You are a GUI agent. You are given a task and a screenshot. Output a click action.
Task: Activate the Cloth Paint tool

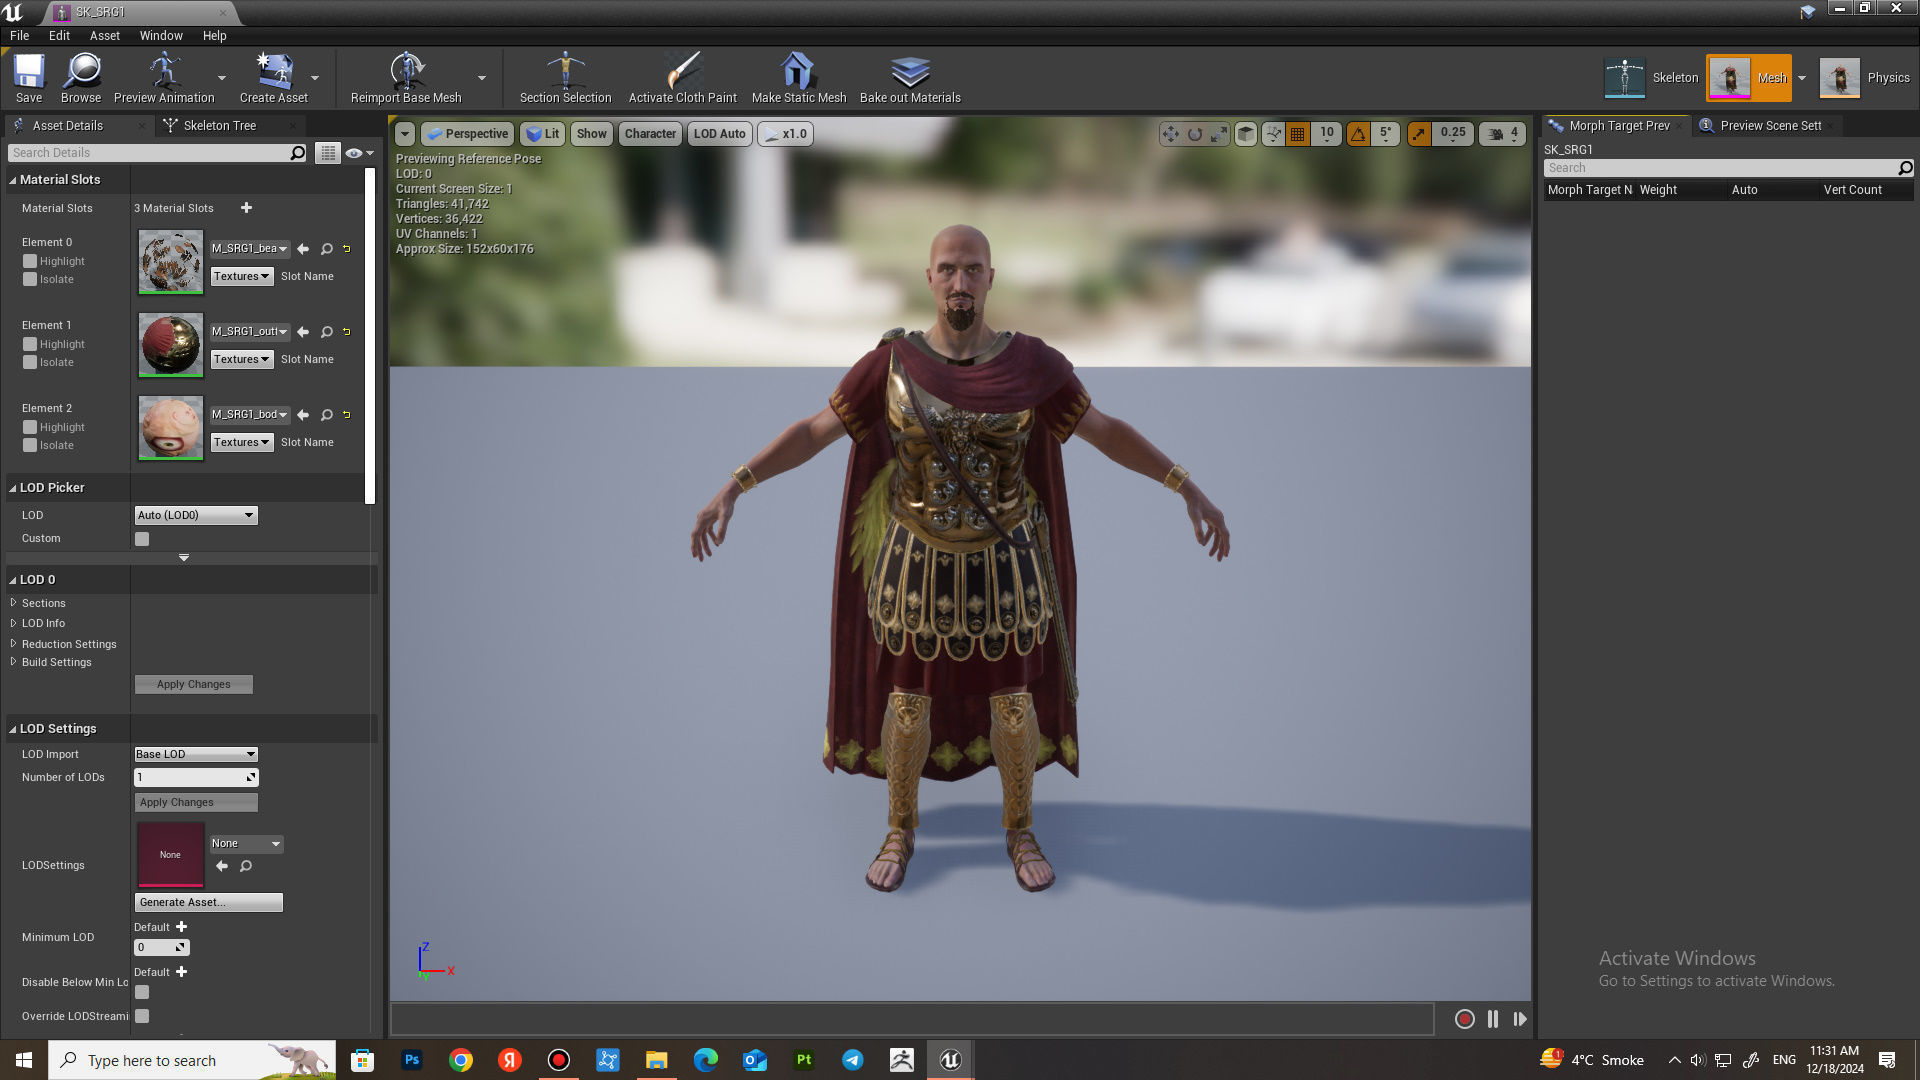click(x=682, y=78)
